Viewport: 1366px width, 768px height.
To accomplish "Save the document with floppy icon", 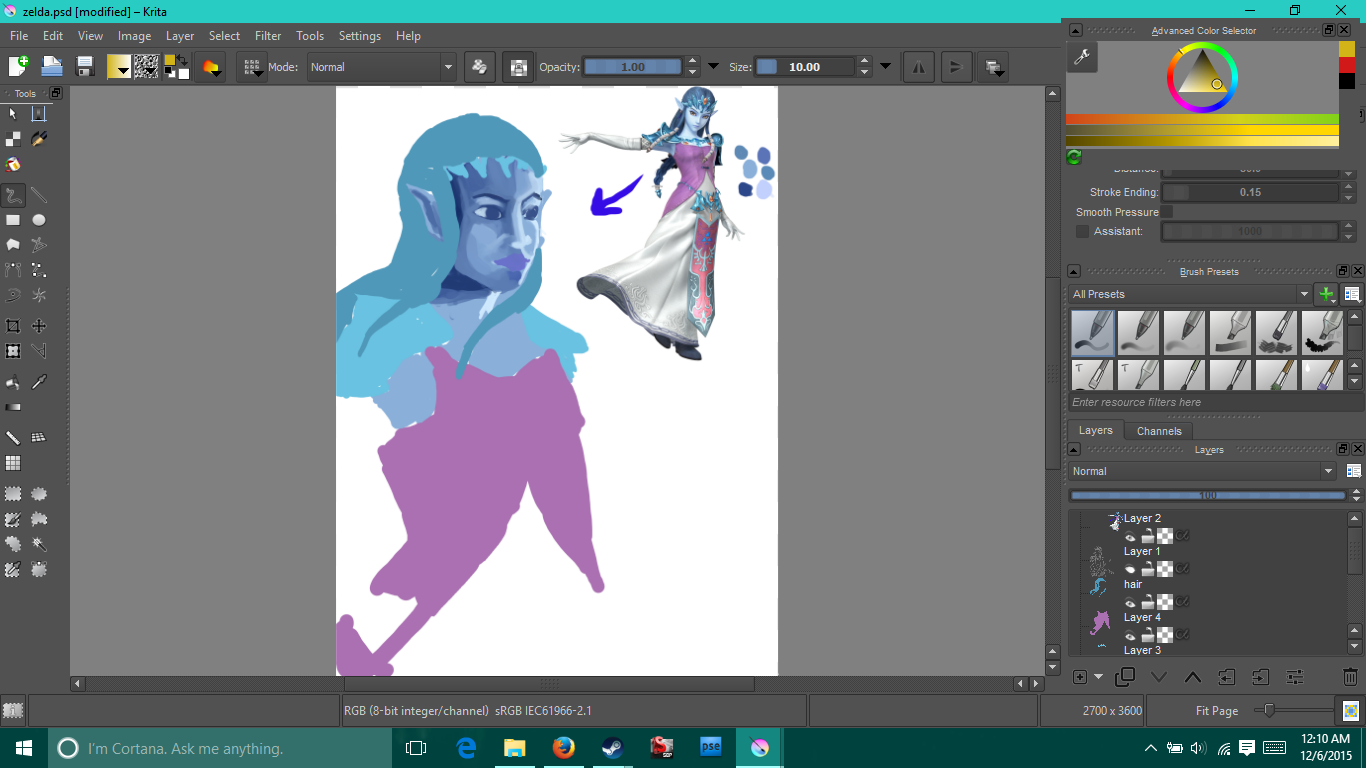I will (x=85, y=67).
